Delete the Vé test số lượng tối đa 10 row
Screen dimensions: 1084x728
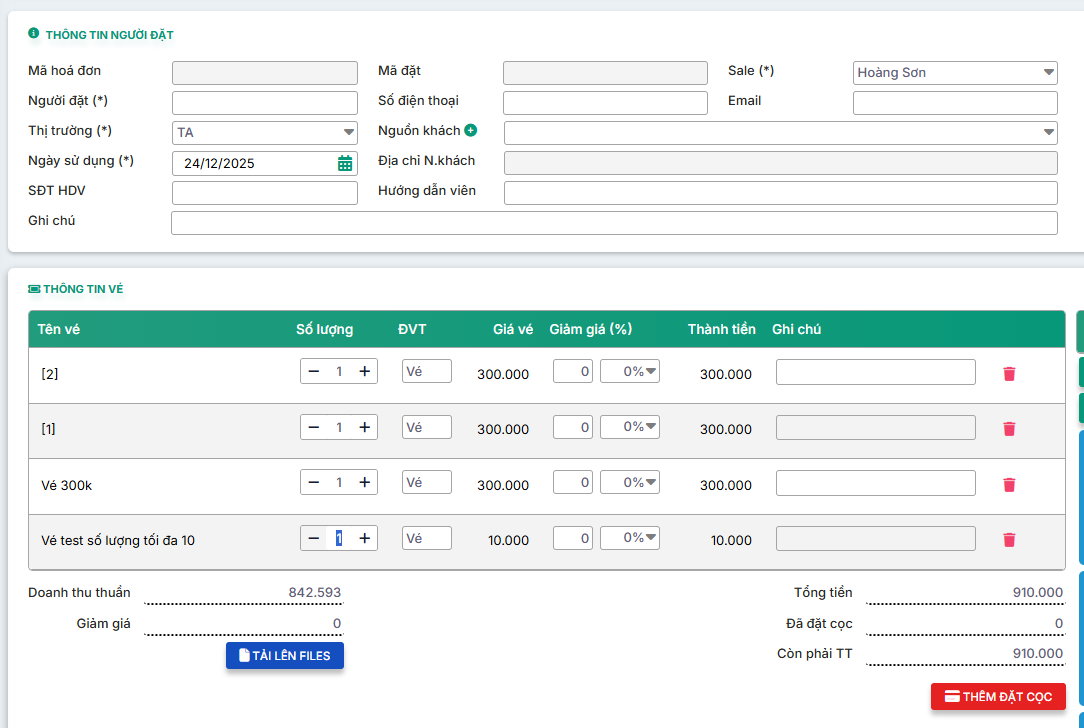[x=1009, y=539]
